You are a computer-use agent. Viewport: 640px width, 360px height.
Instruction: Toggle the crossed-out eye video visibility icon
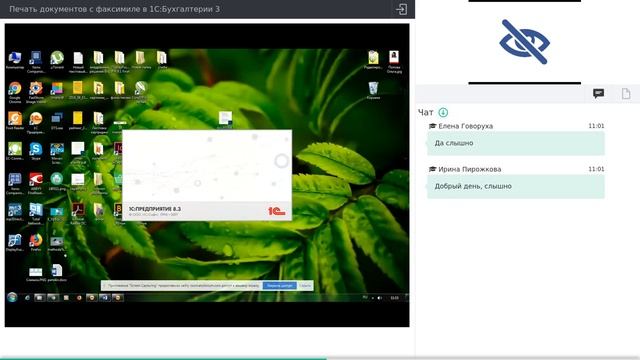coord(524,42)
